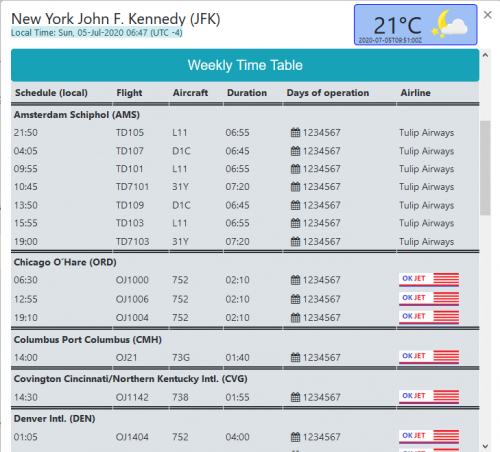500x452 pixels.
Task: Close the JFK airport panel
Action: pyautogui.click(x=488, y=15)
